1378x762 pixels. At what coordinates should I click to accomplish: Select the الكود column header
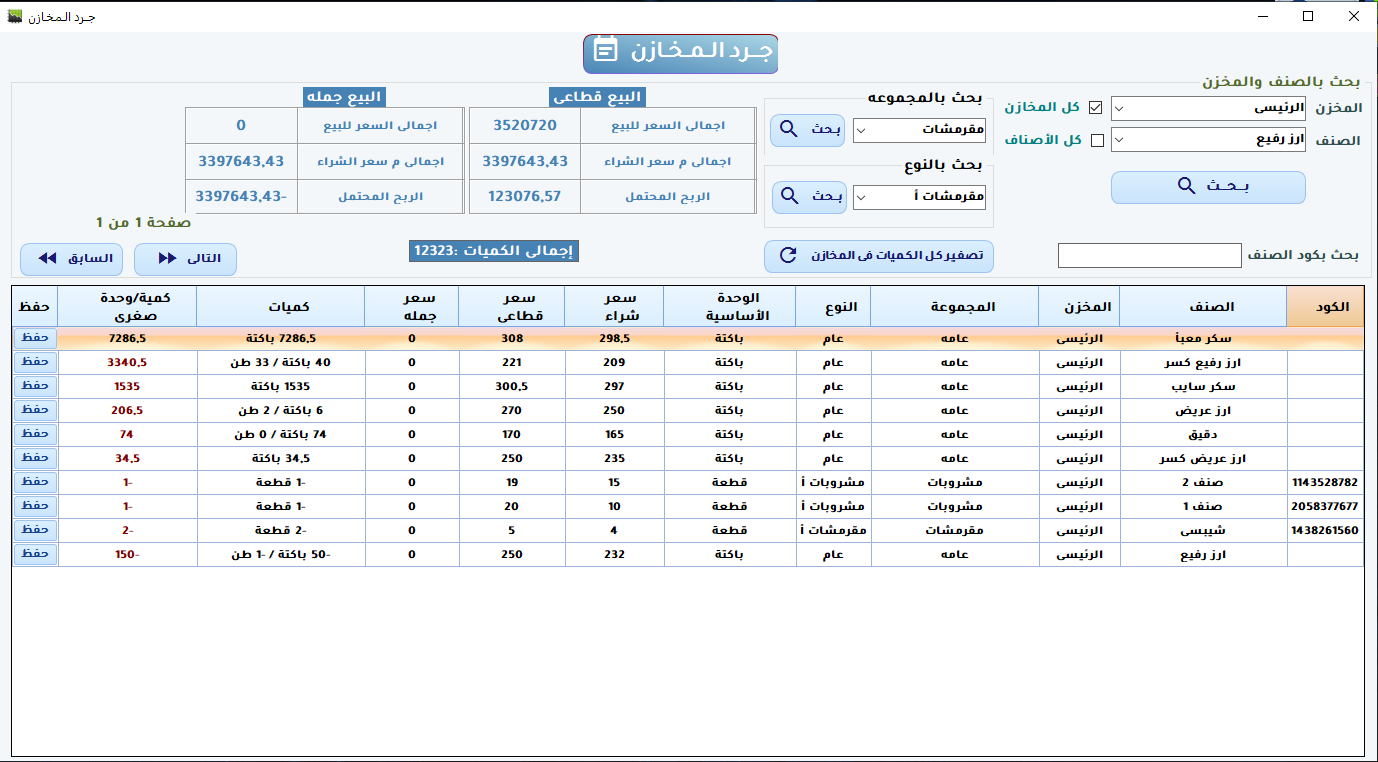1325,306
